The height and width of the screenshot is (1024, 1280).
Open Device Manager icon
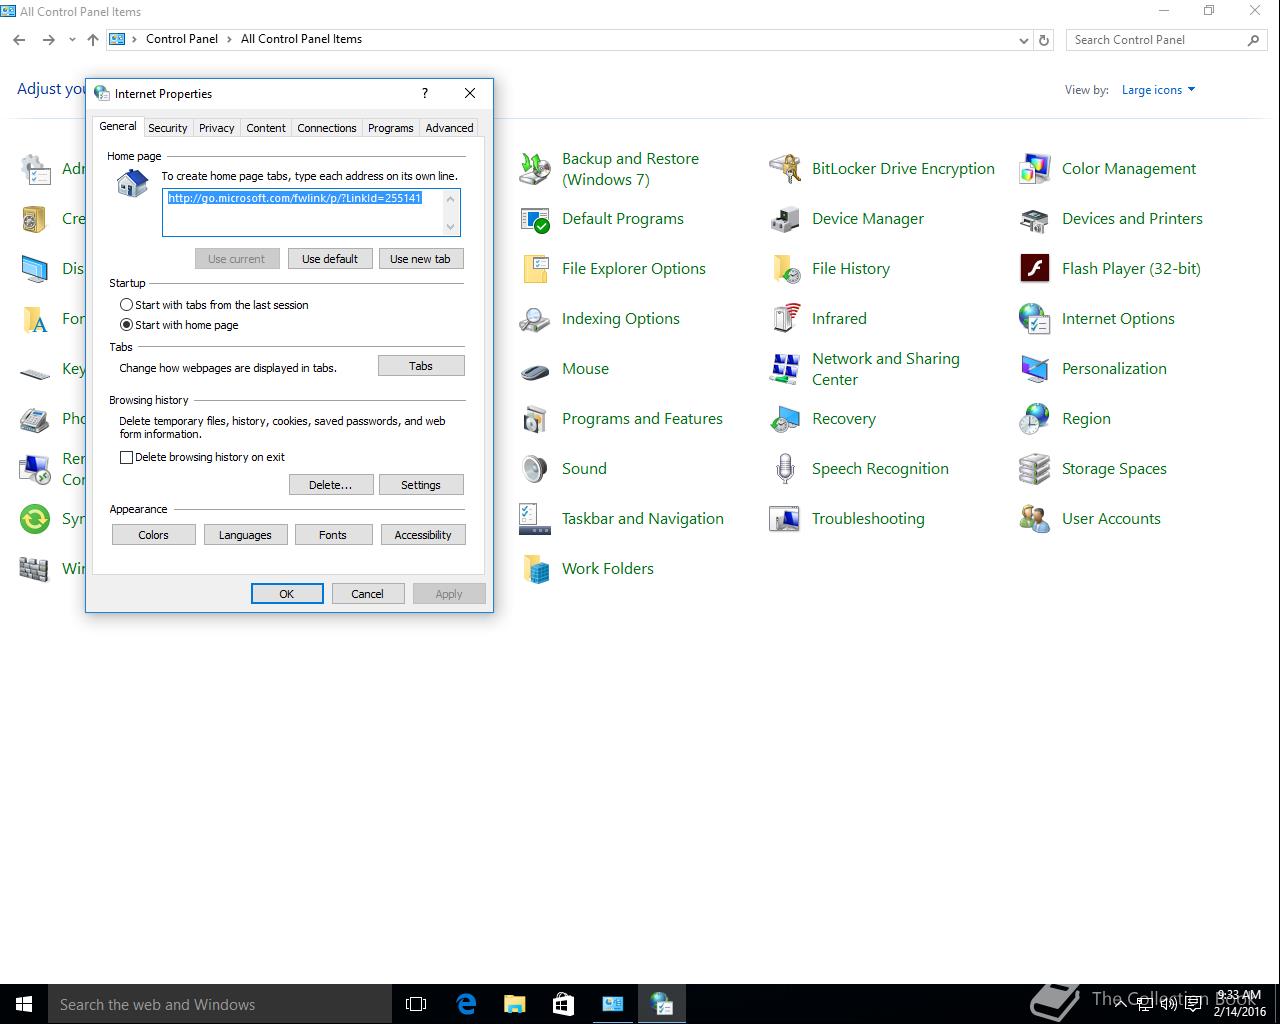pos(785,219)
